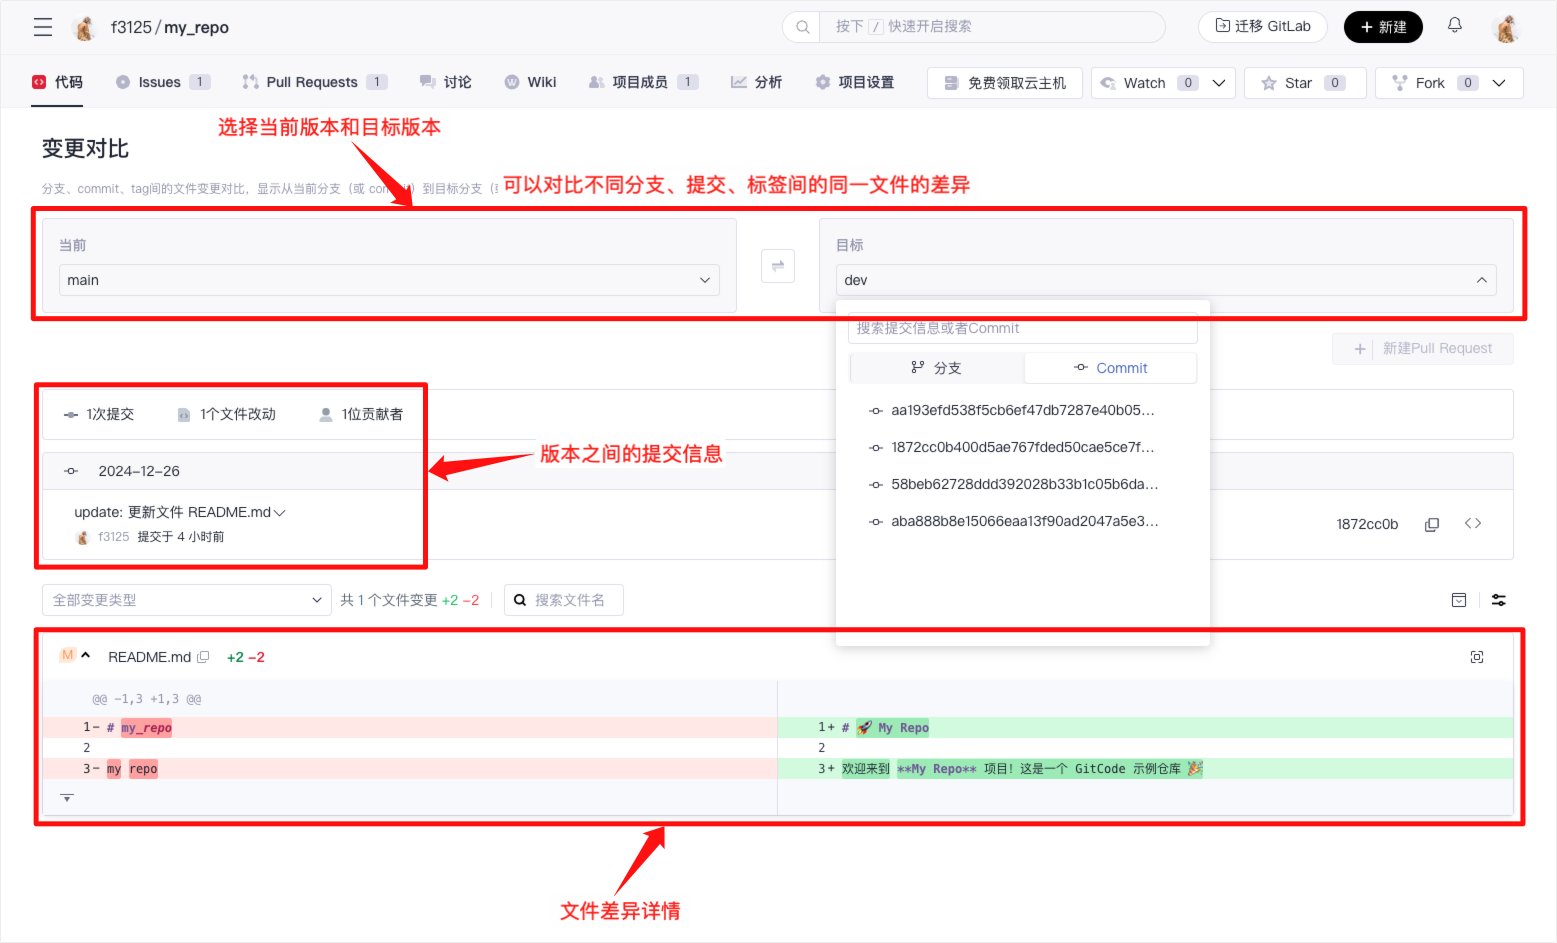Copy commit hash 1872cc0b
Screen dimensions: 1557x943
point(1431,524)
